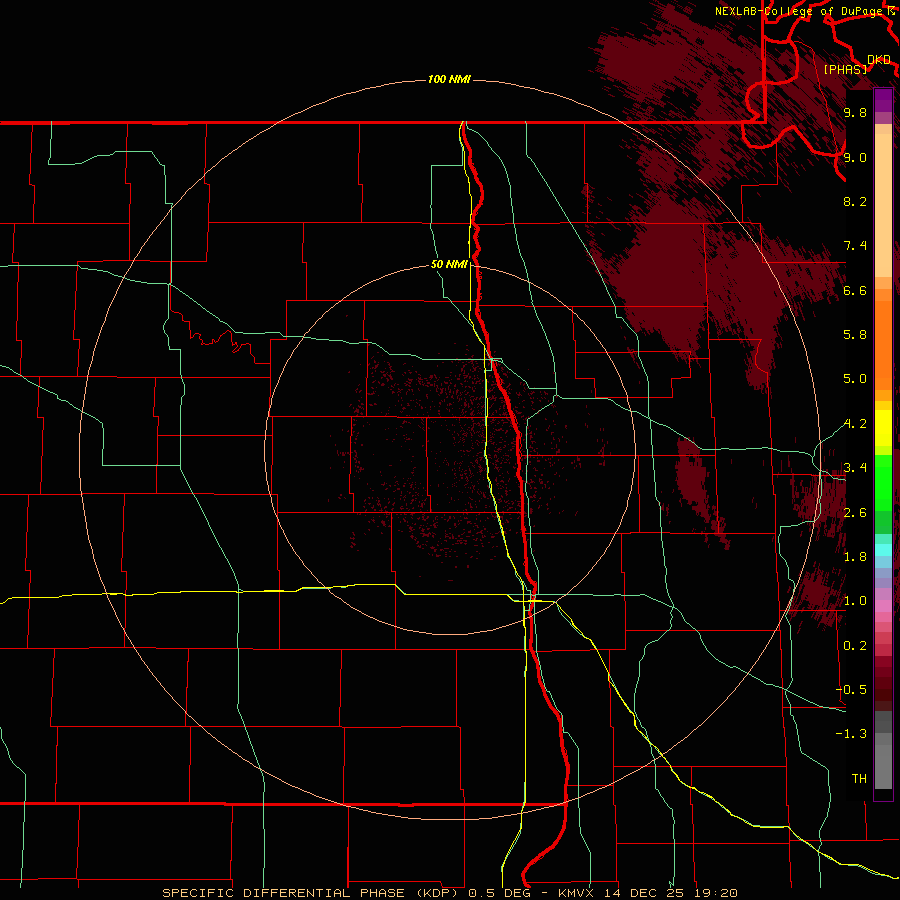Click the 8.2 scale value
Screen dimensions: 900x900
(x=855, y=201)
